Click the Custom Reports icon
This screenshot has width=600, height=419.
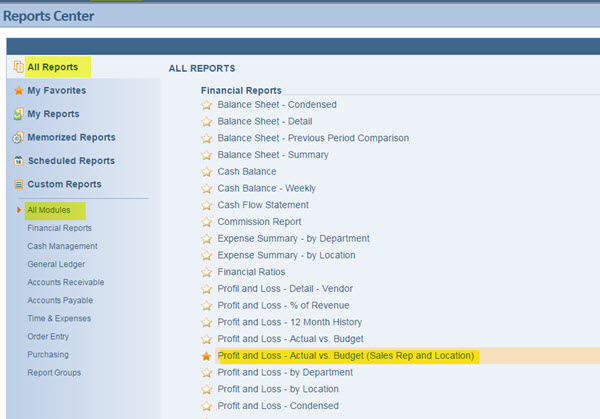pos(18,184)
